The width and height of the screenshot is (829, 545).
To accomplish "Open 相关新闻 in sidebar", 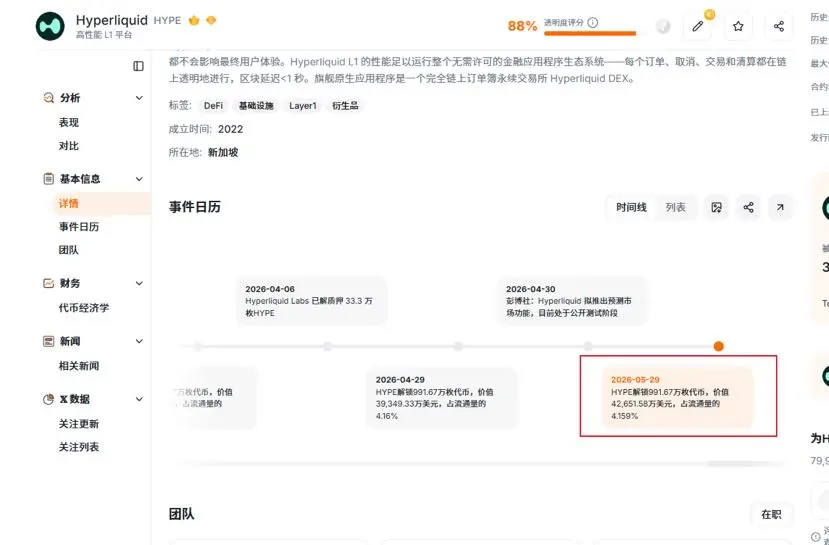I will coord(79,366).
